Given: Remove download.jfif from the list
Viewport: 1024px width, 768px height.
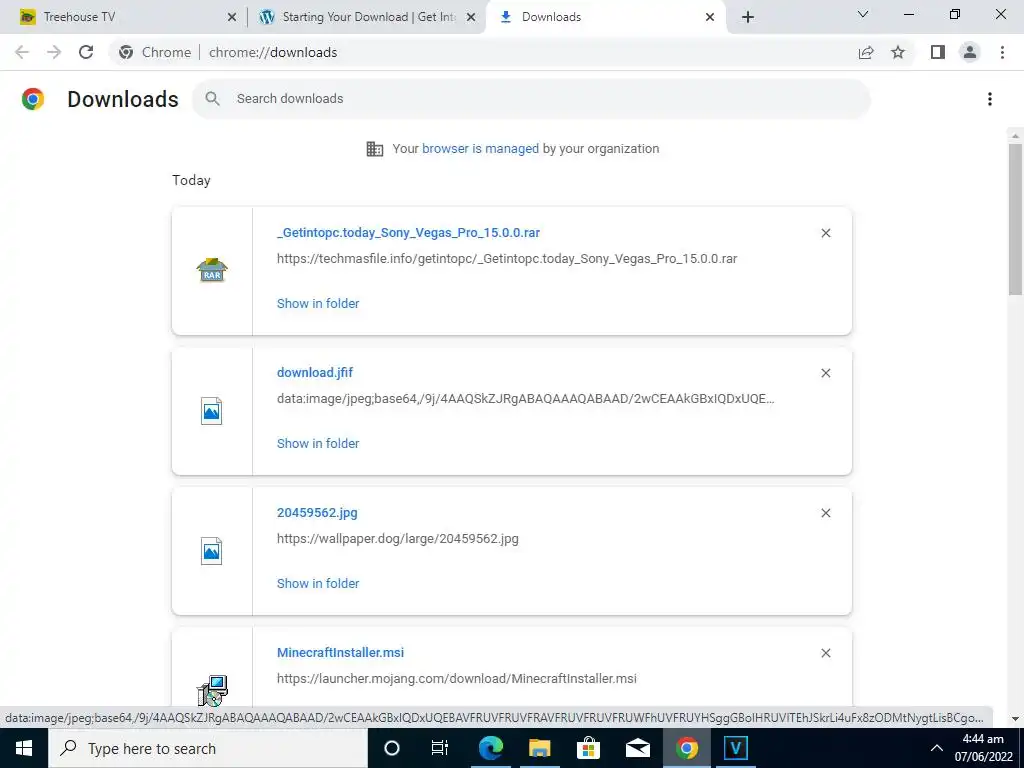Looking at the screenshot, I should tap(825, 373).
